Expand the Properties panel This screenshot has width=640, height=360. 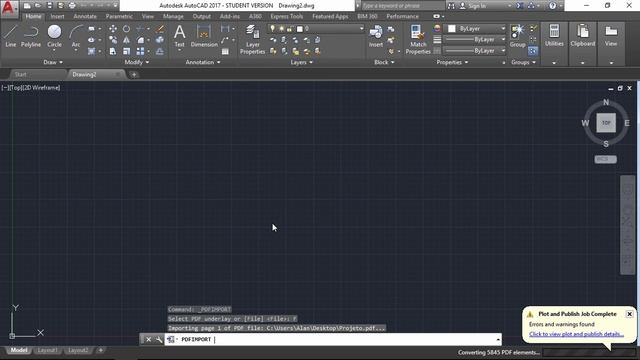click(452, 62)
